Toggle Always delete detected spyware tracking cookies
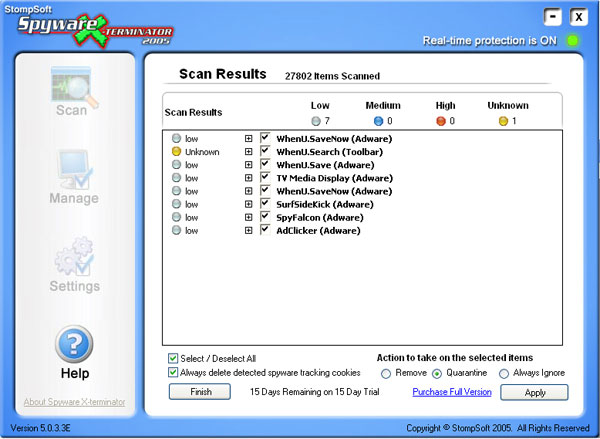 click(173, 372)
